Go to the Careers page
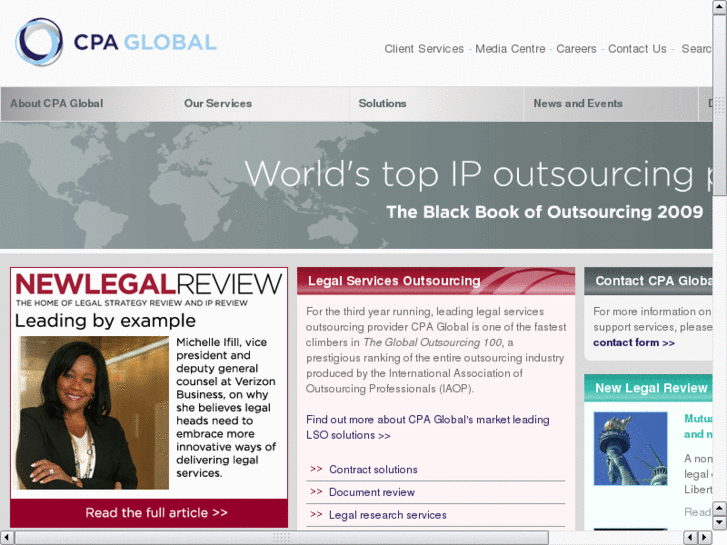Screen dimensions: 727x545 576,49
